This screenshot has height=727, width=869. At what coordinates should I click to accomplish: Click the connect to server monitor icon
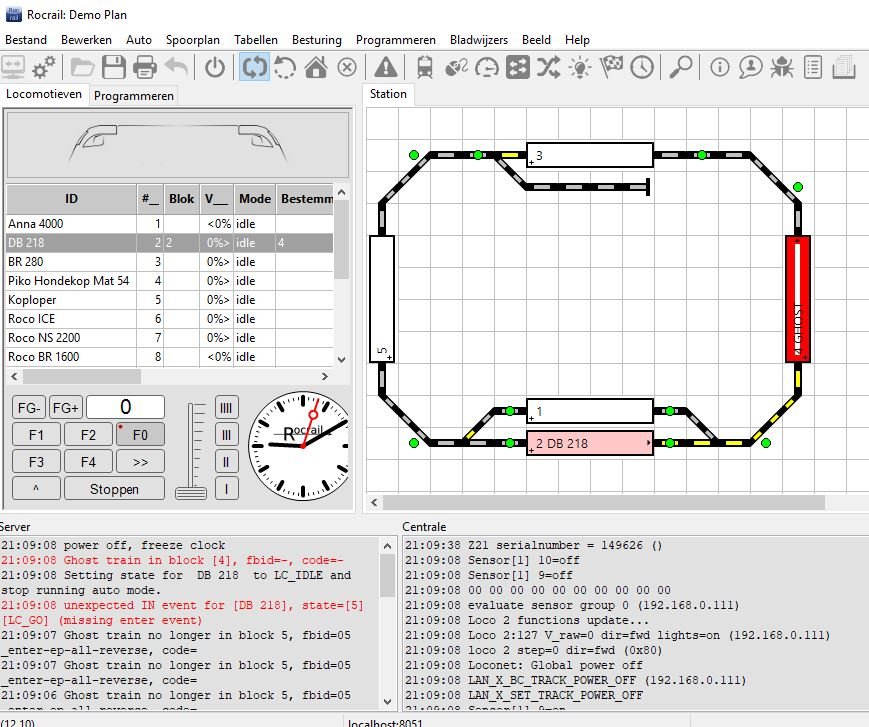[12, 68]
